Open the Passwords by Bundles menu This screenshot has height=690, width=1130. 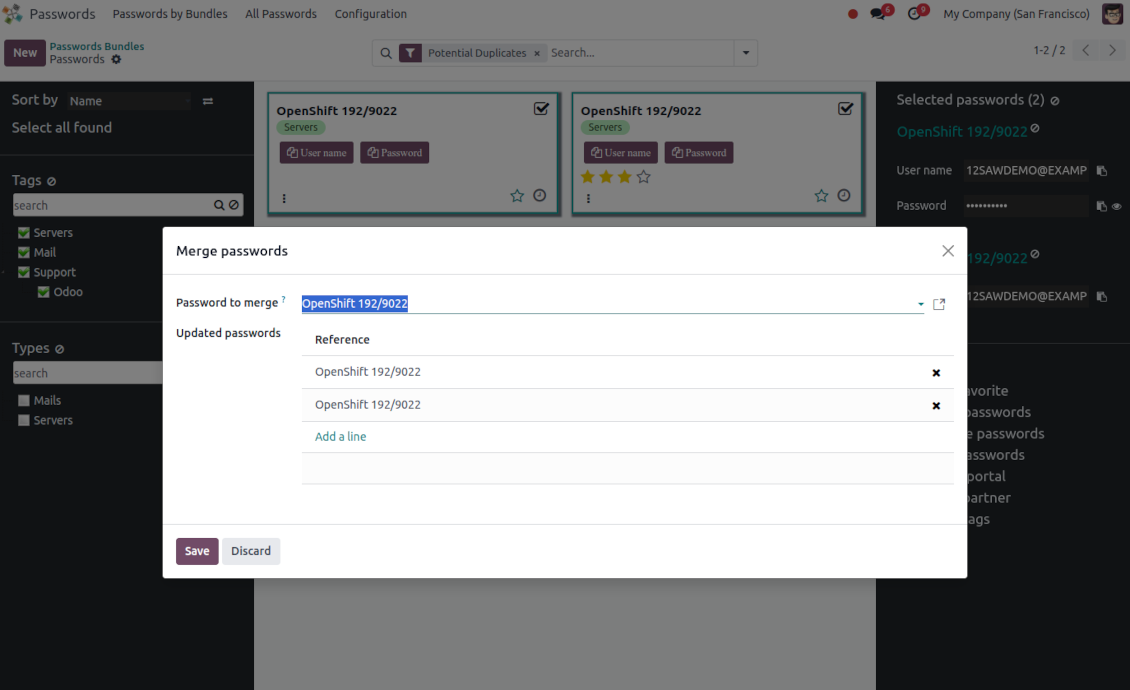click(170, 14)
